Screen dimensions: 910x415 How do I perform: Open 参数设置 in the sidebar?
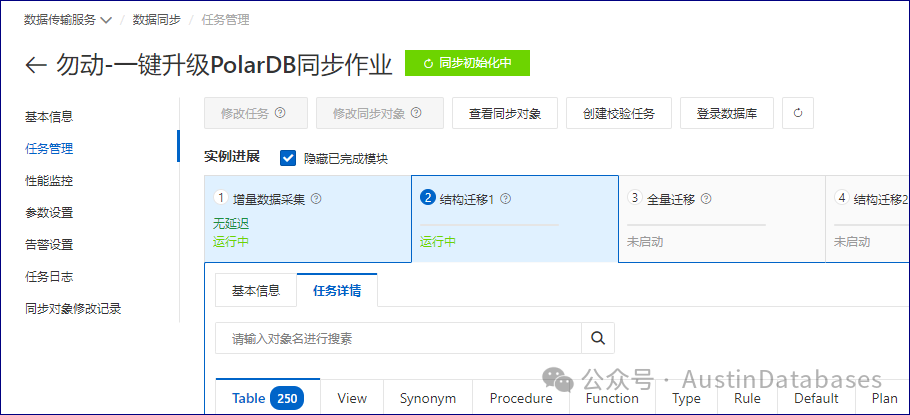point(49,212)
